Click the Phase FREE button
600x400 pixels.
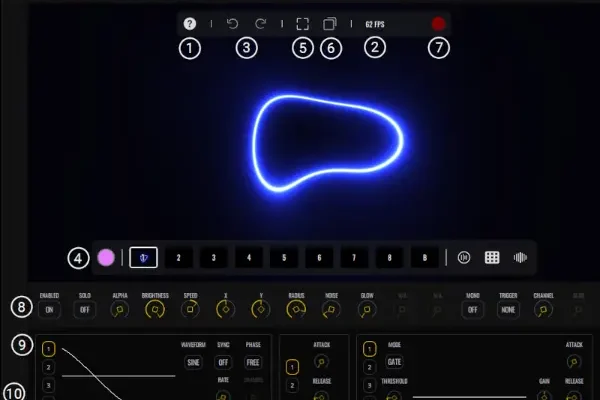[x=252, y=362]
